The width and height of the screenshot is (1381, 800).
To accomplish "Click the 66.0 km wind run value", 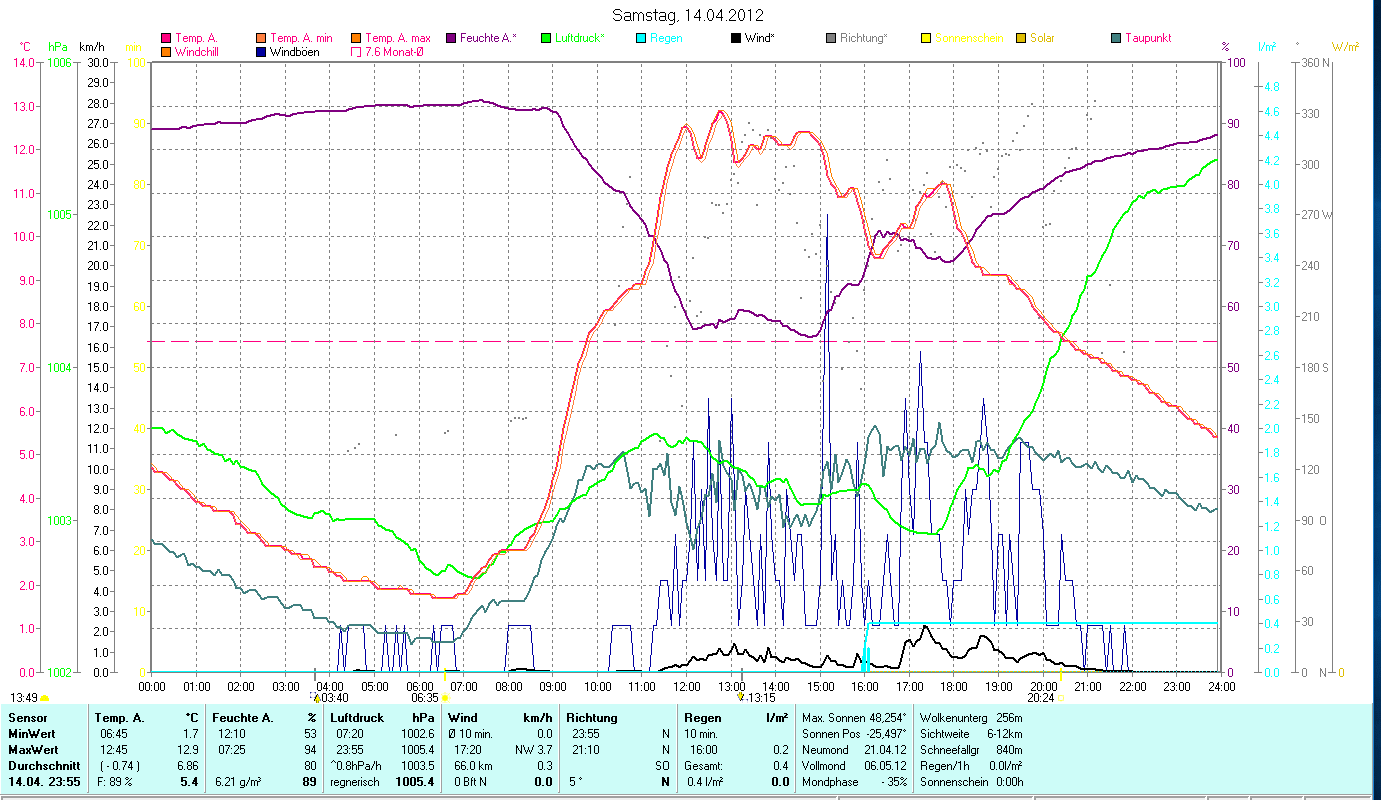I will [x=475, y=764].
